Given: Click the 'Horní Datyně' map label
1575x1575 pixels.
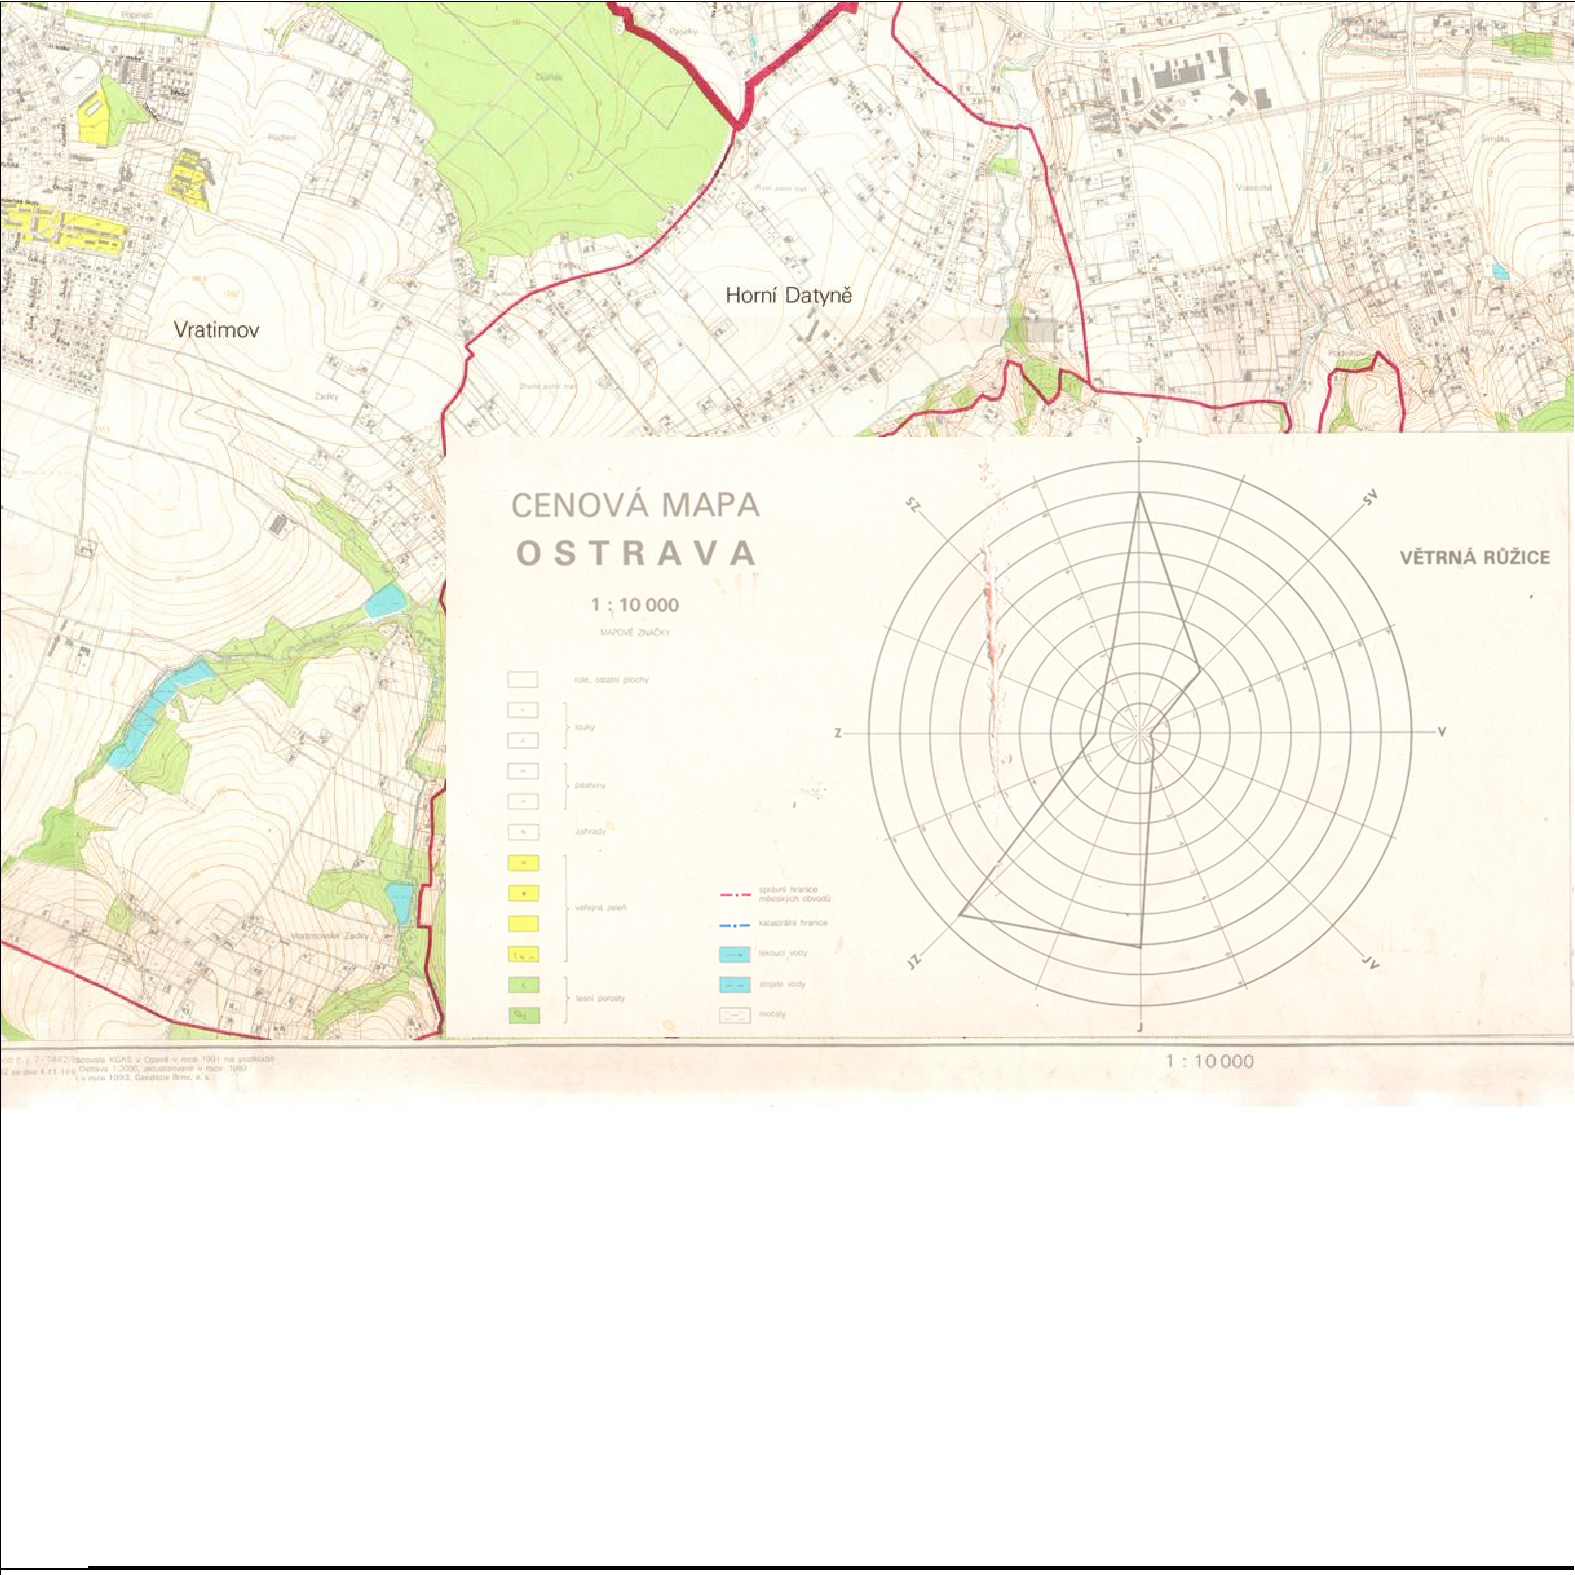Looking at the screenshot, I should coord(788,295).
